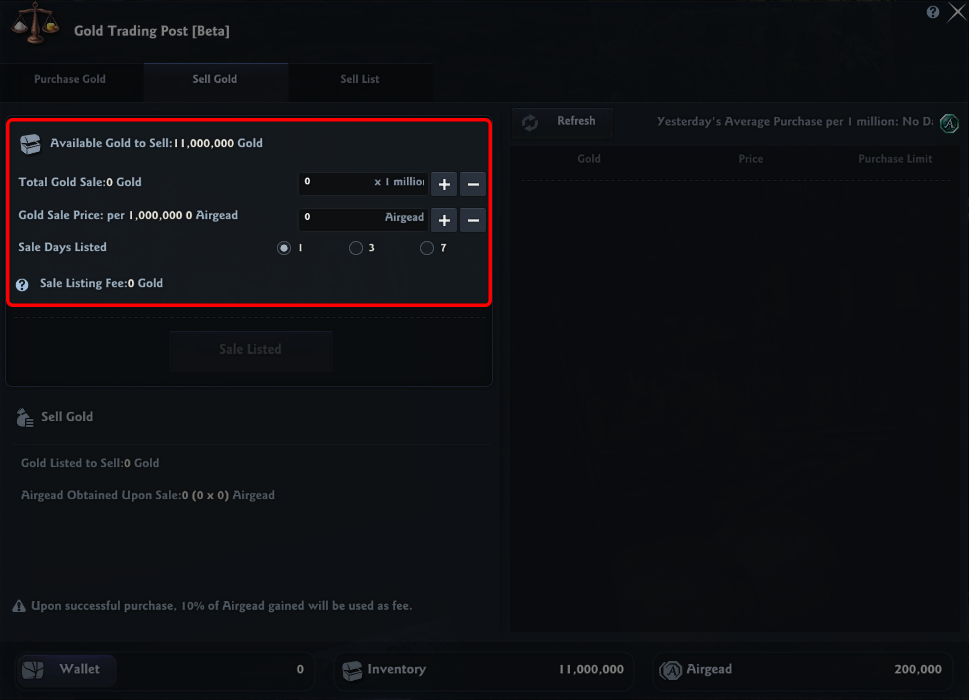Select 7 days sale listing duration
Viewport: 969px width, 700px height.
pyautogui.click(x=427, y=248)
